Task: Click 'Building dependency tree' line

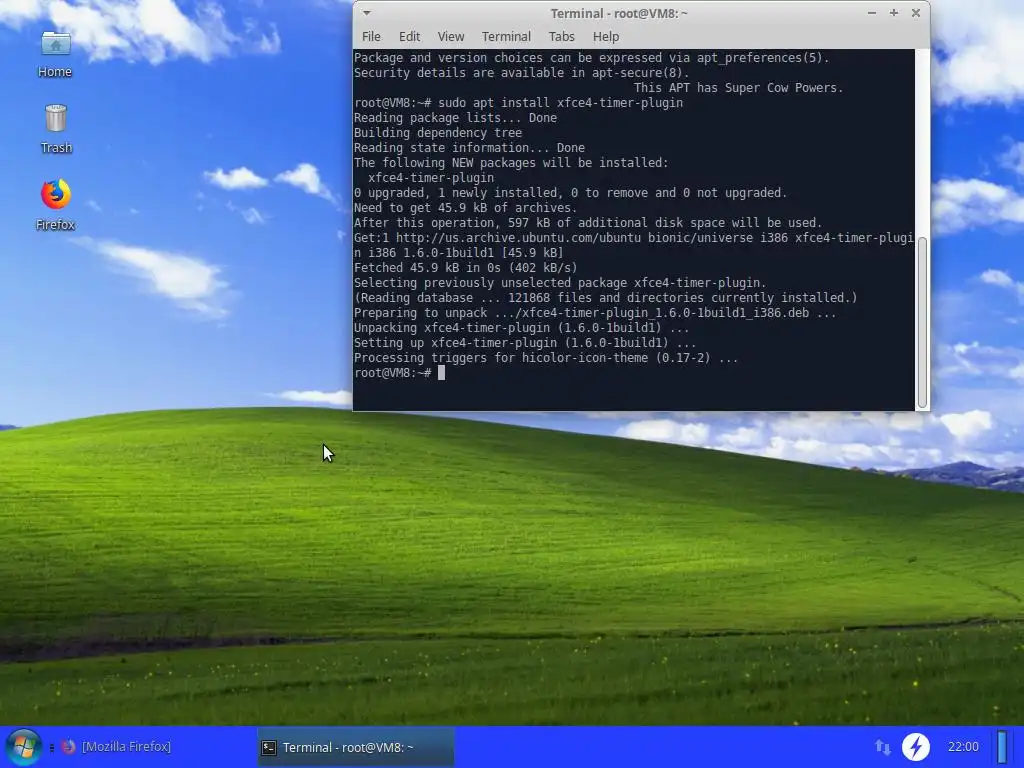Action: click(x=438, y=133)
